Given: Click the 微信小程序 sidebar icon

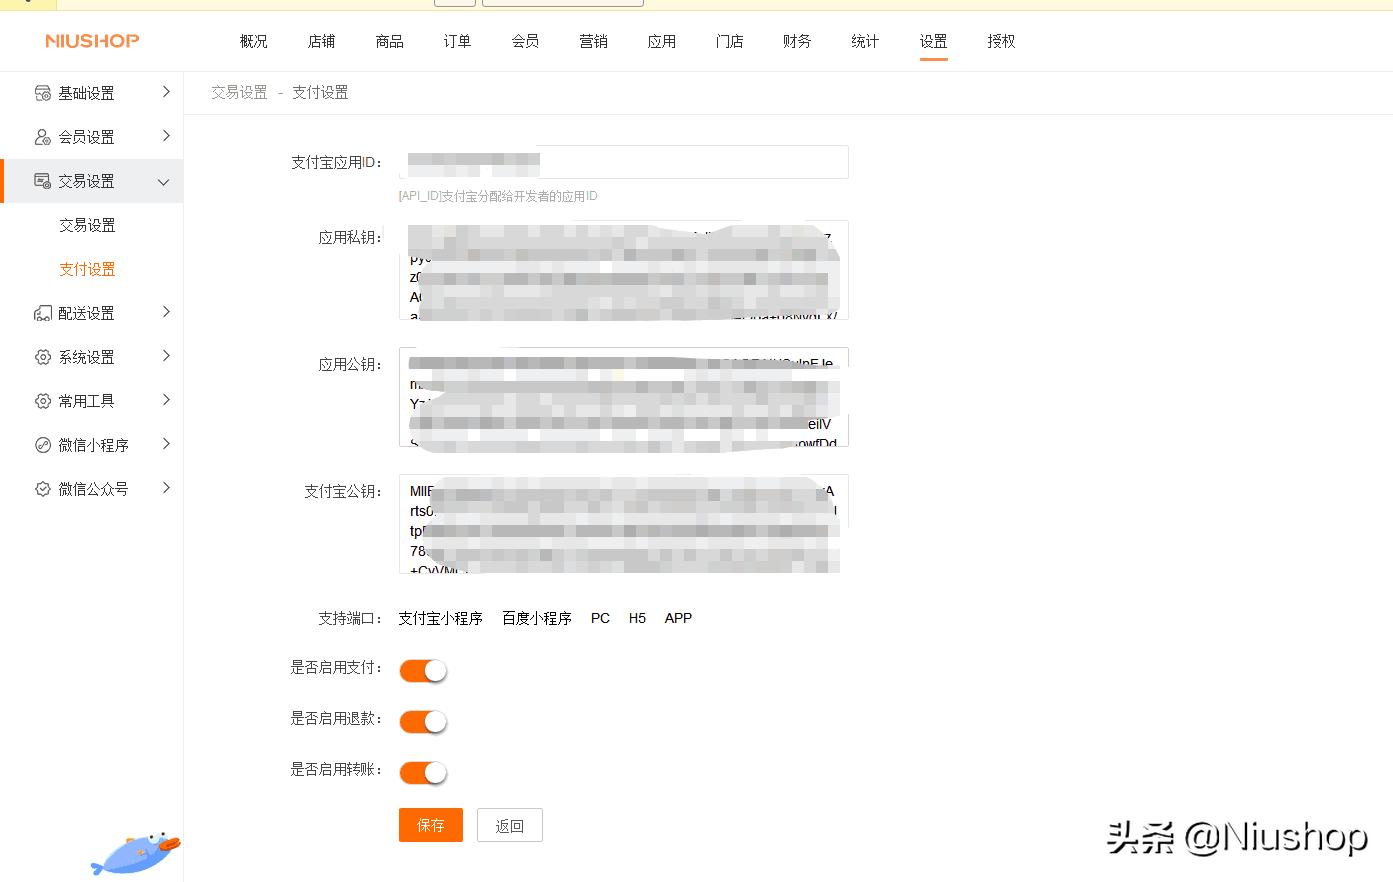Looking at the screenshot, I should coord(42,444).
